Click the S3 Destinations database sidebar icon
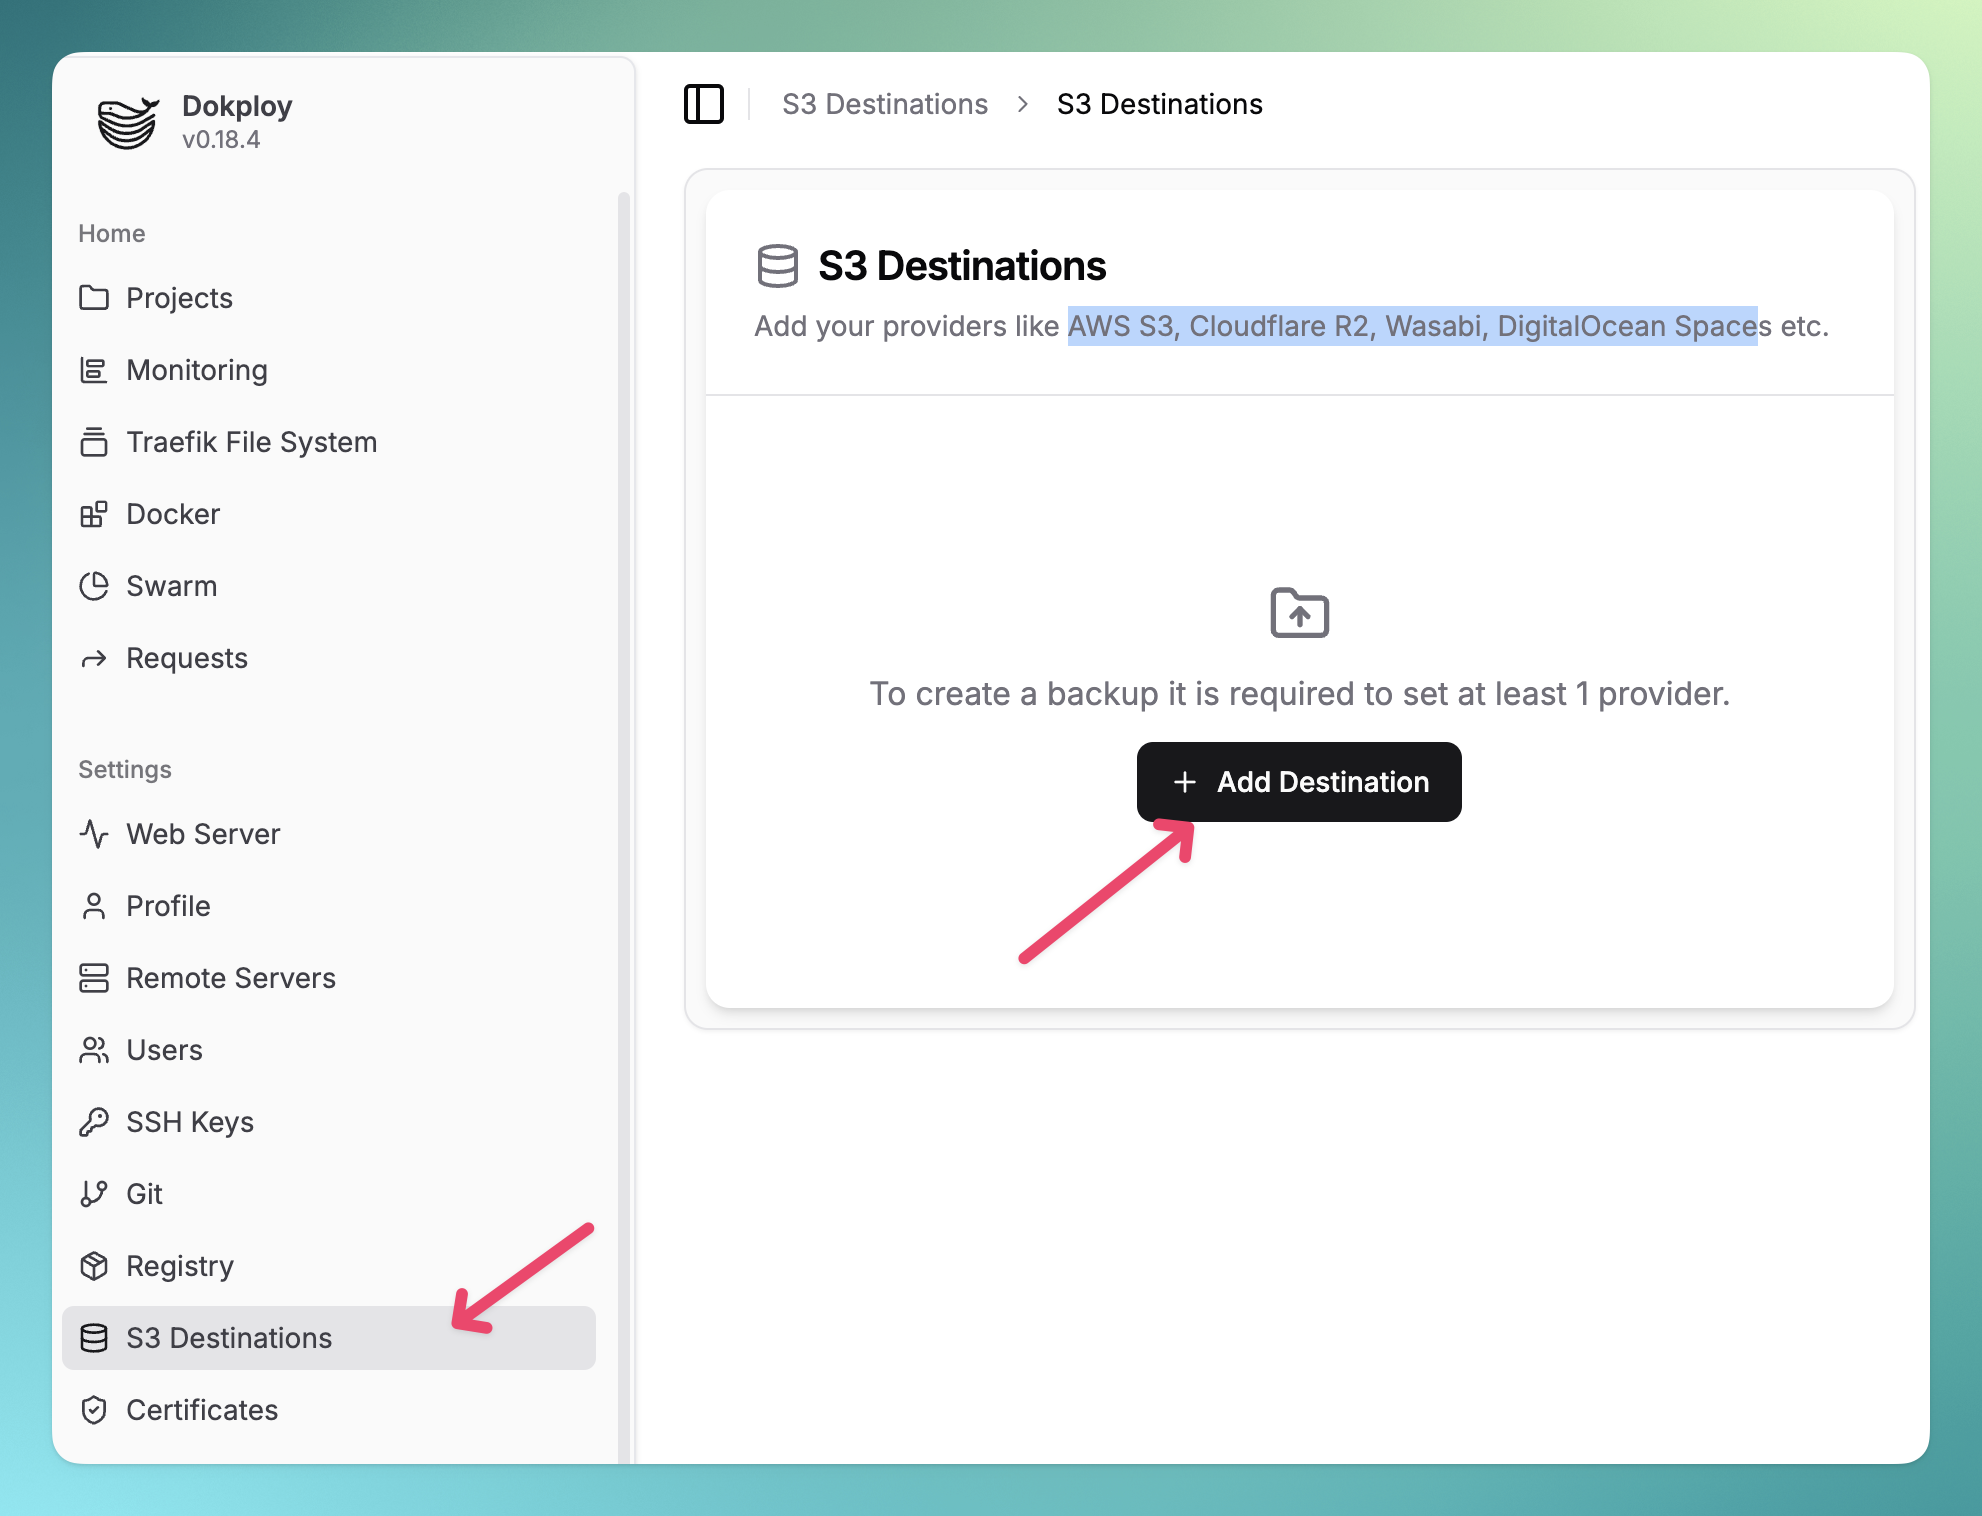The width and height of the screenshot is (1982, 1516). click(x=94, y=1338)
